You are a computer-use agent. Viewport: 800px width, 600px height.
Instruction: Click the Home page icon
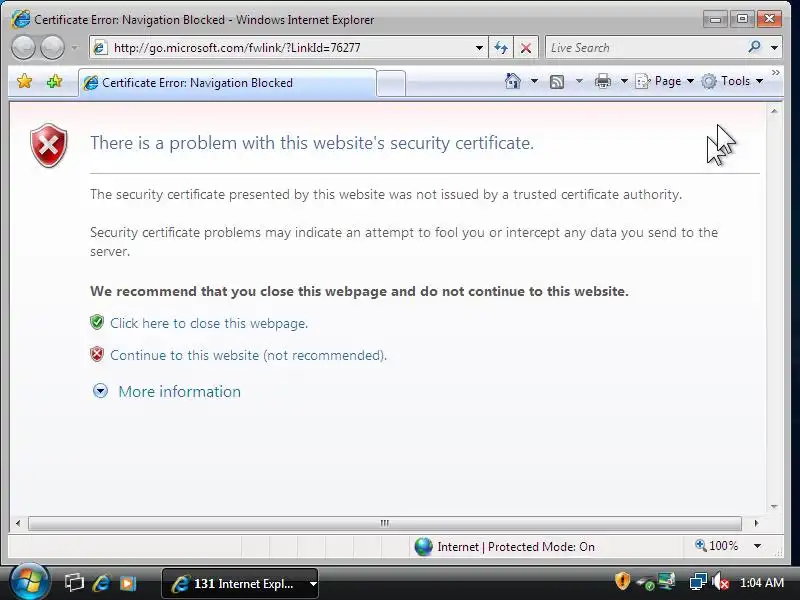tap(513, 81)
